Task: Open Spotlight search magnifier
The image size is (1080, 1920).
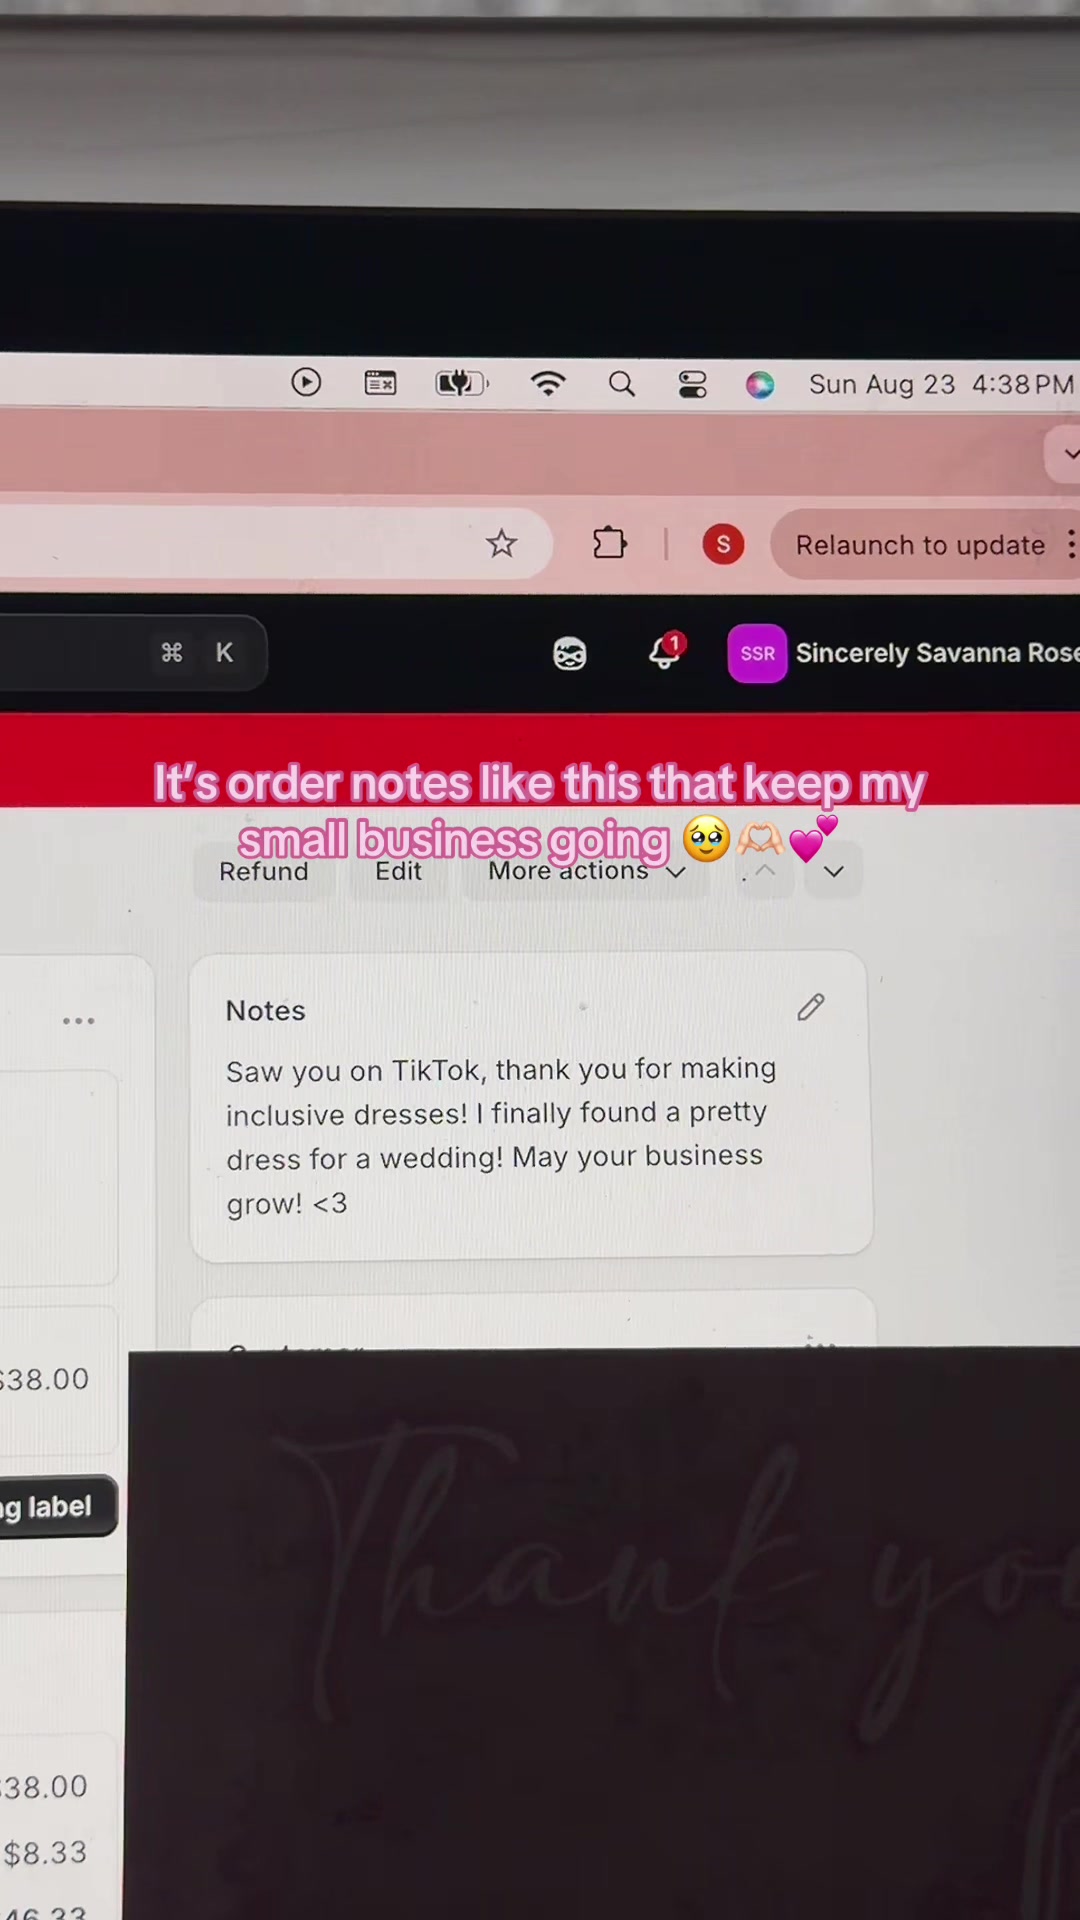Action: 622,384
